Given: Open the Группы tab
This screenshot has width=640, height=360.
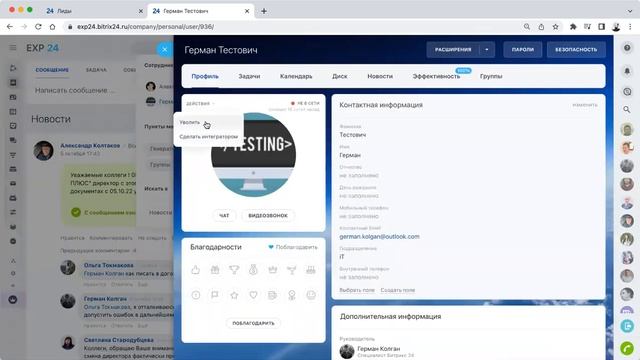Looking at the screenshot, I should [x=491, y=76].
